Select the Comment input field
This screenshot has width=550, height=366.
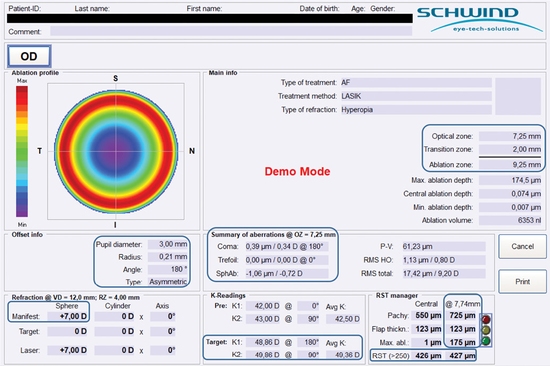[231, 31]
